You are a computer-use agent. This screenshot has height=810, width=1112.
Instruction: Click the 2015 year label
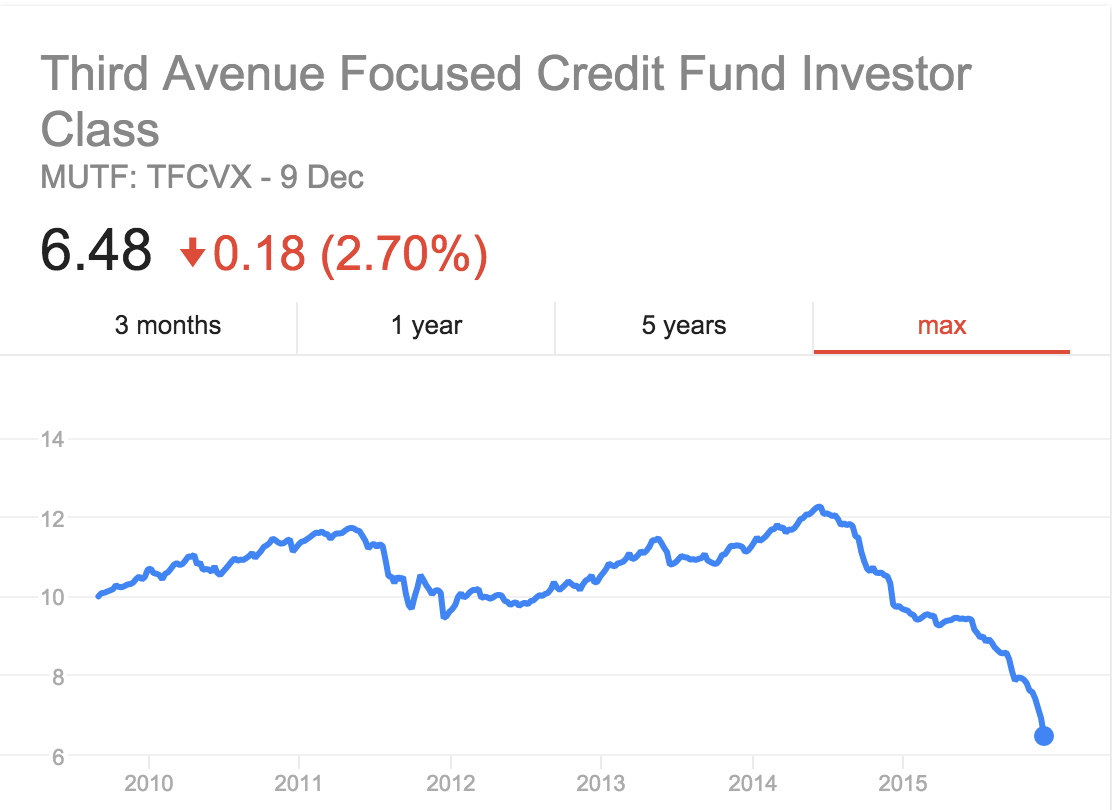903,782
